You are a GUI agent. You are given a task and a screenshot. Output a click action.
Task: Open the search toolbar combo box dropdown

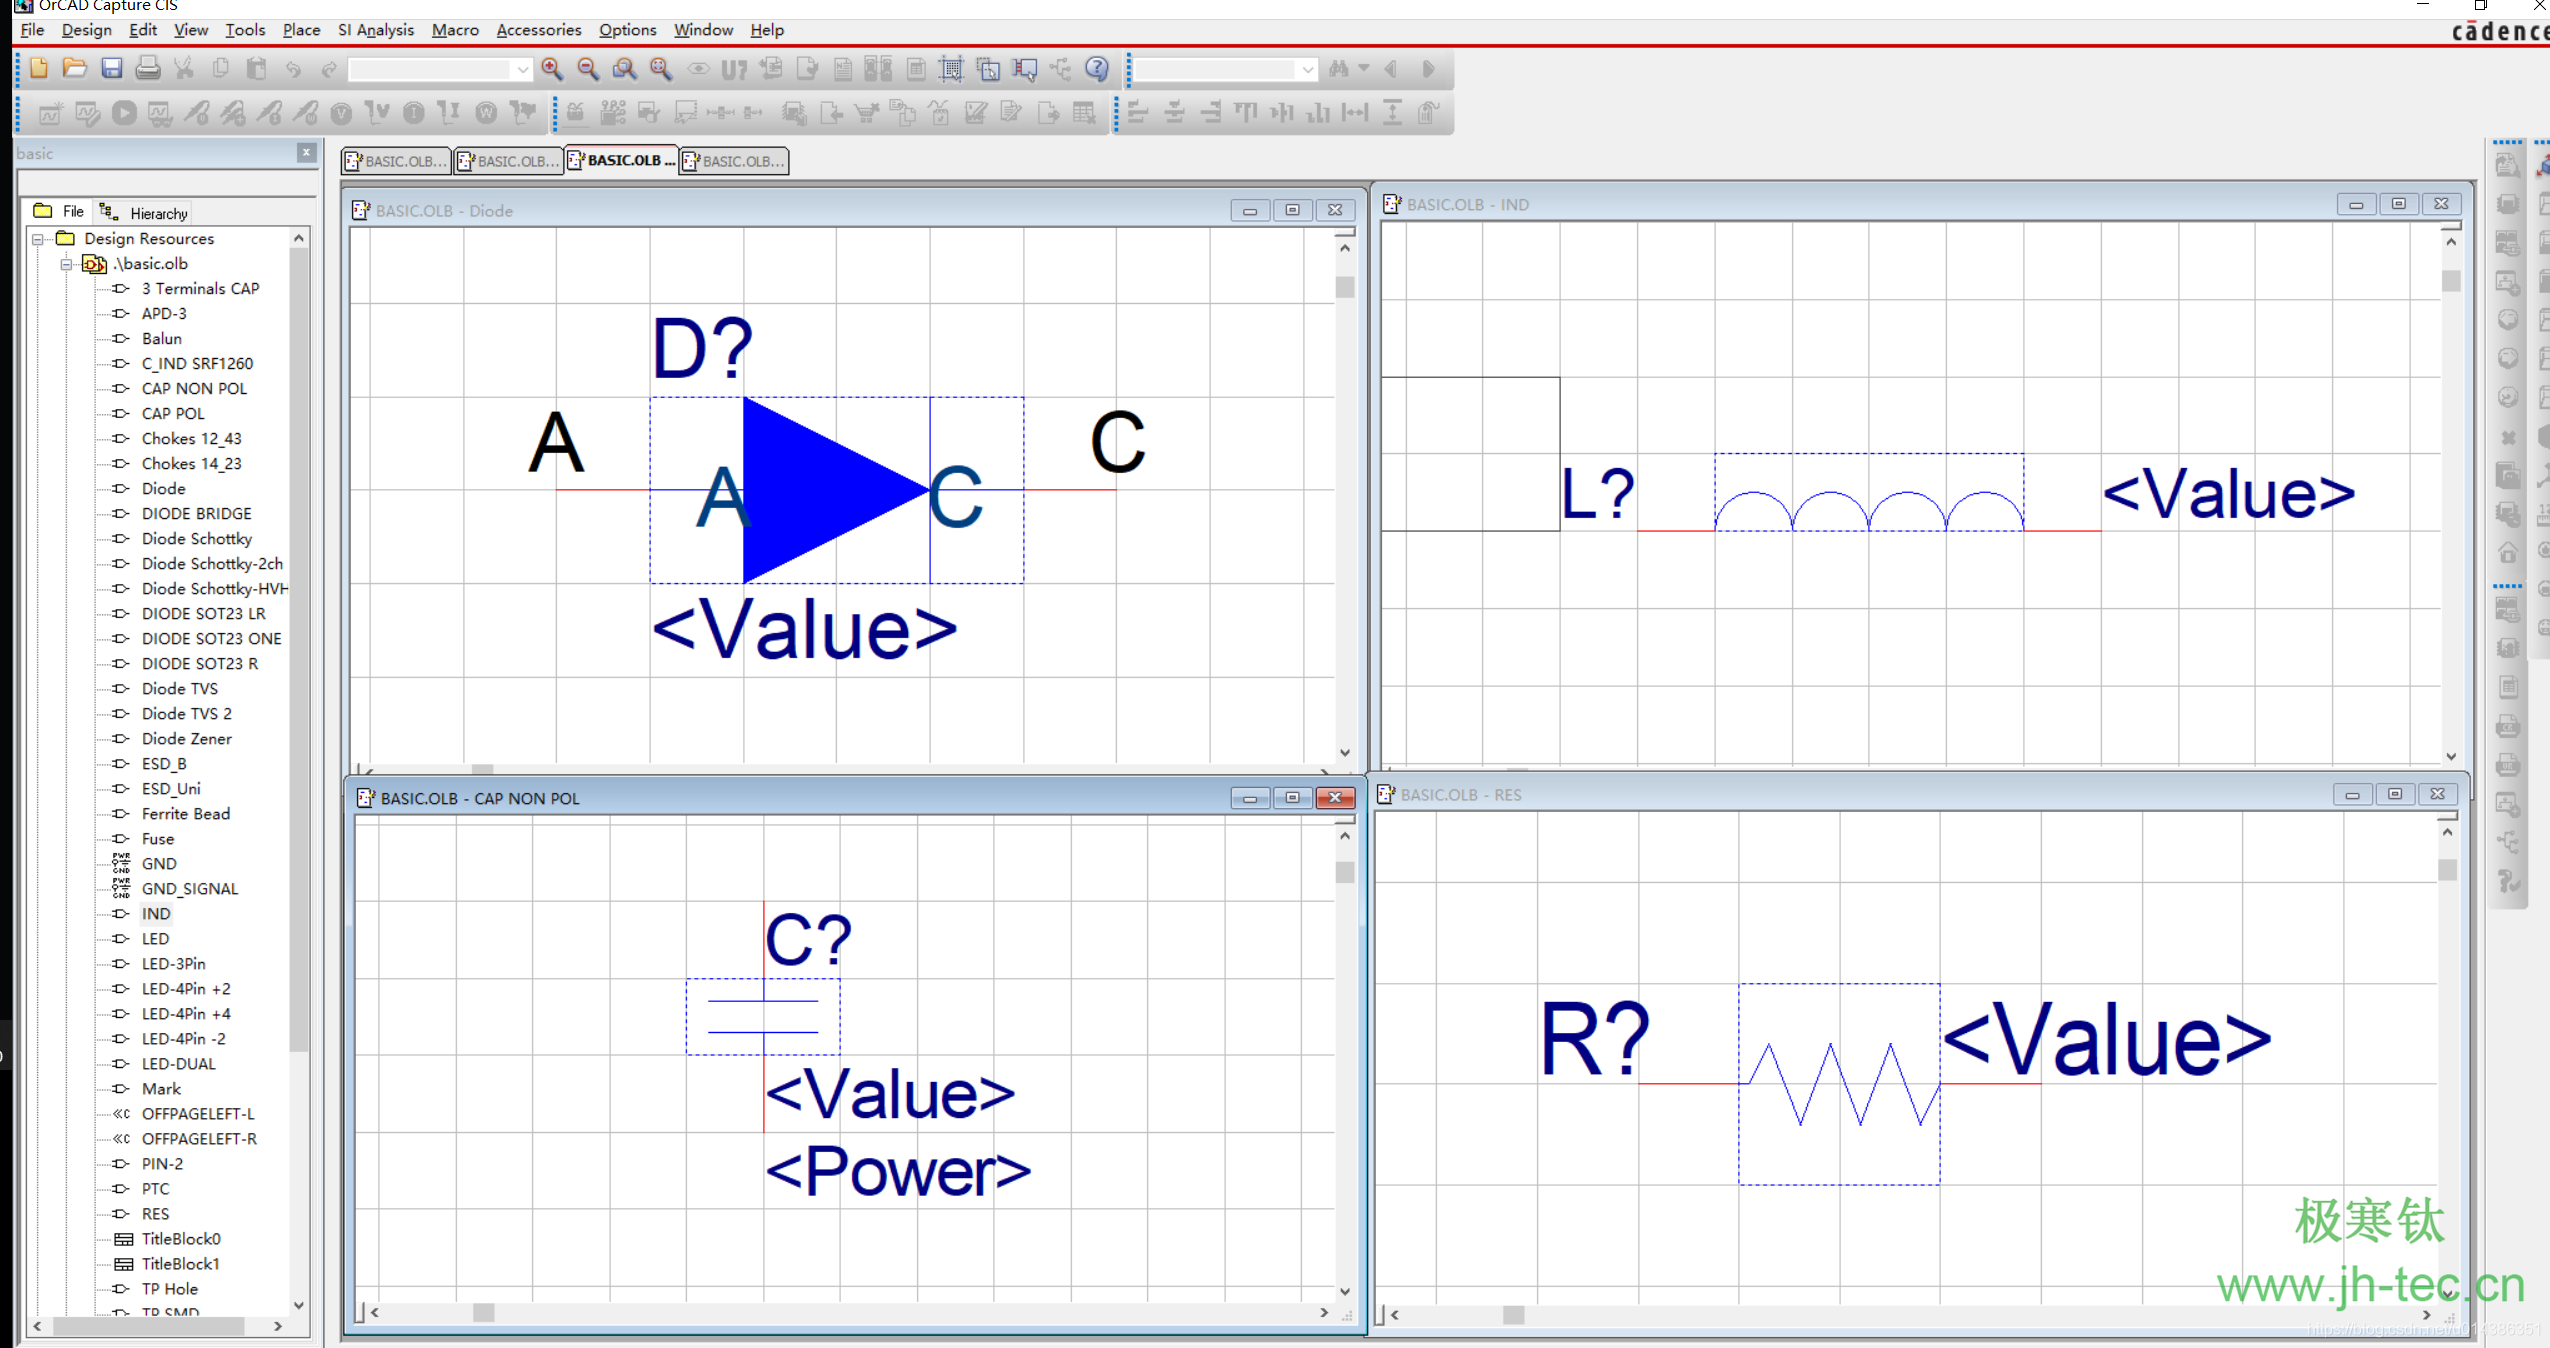1307,69
